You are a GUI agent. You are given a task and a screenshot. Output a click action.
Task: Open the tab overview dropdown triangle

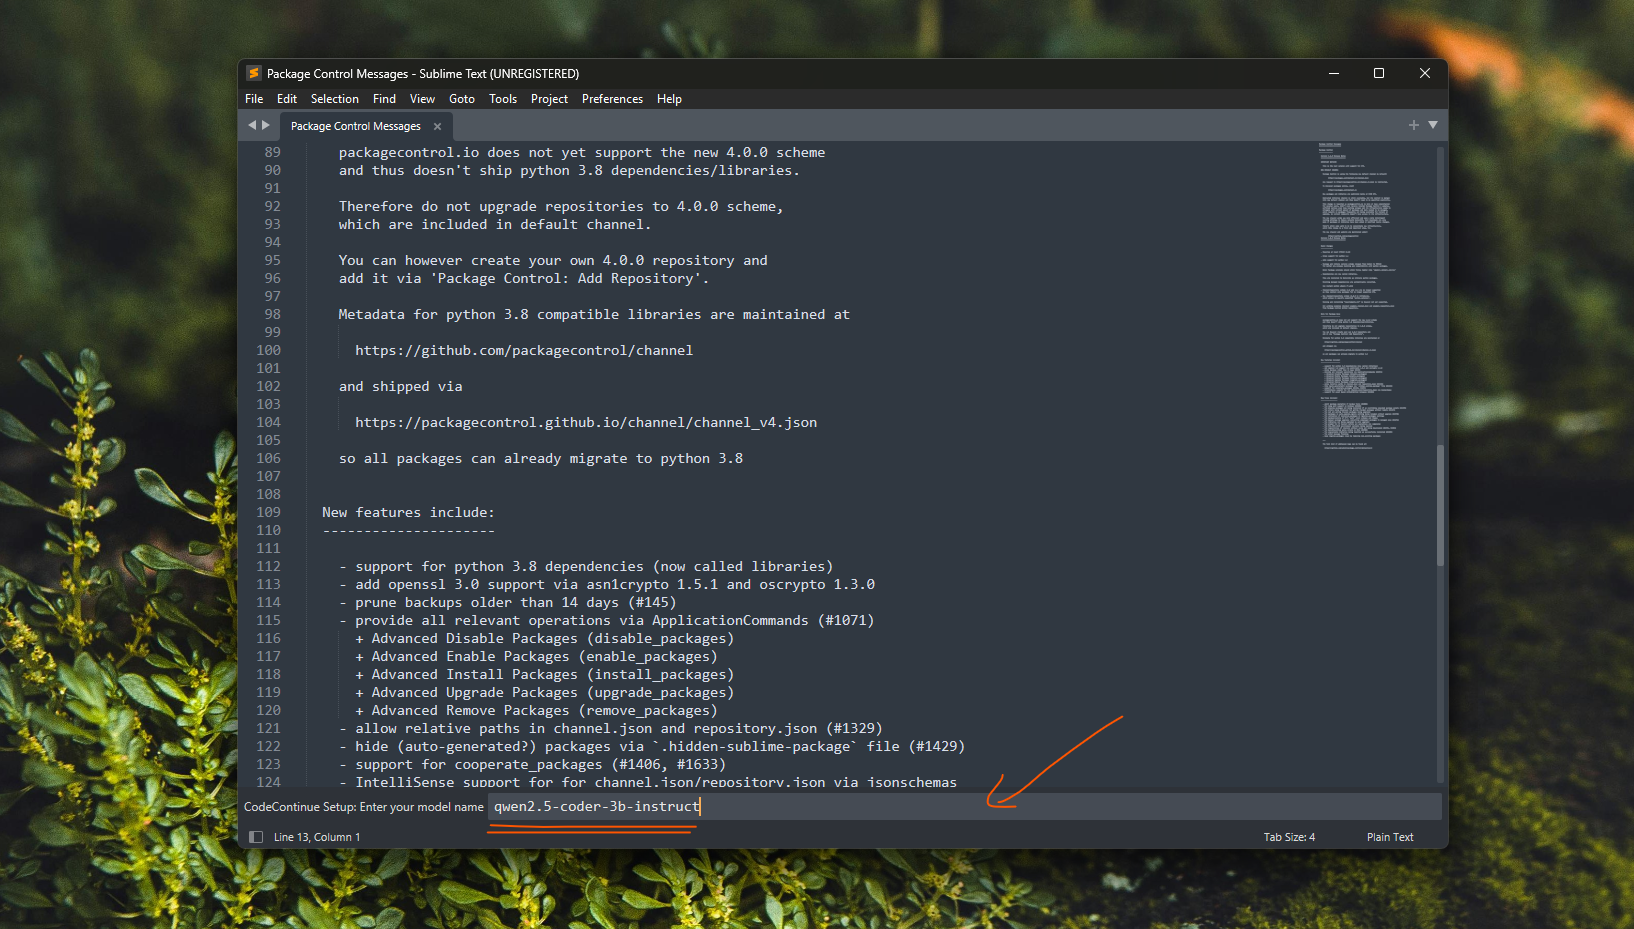[x=1433, y=125]
